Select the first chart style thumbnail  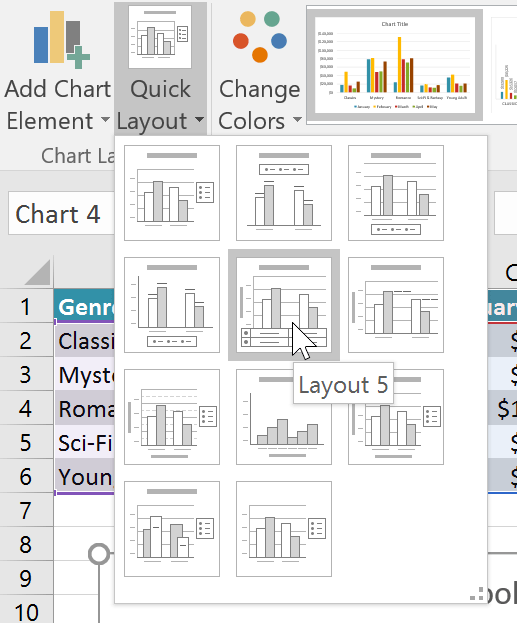click(395, 65)
